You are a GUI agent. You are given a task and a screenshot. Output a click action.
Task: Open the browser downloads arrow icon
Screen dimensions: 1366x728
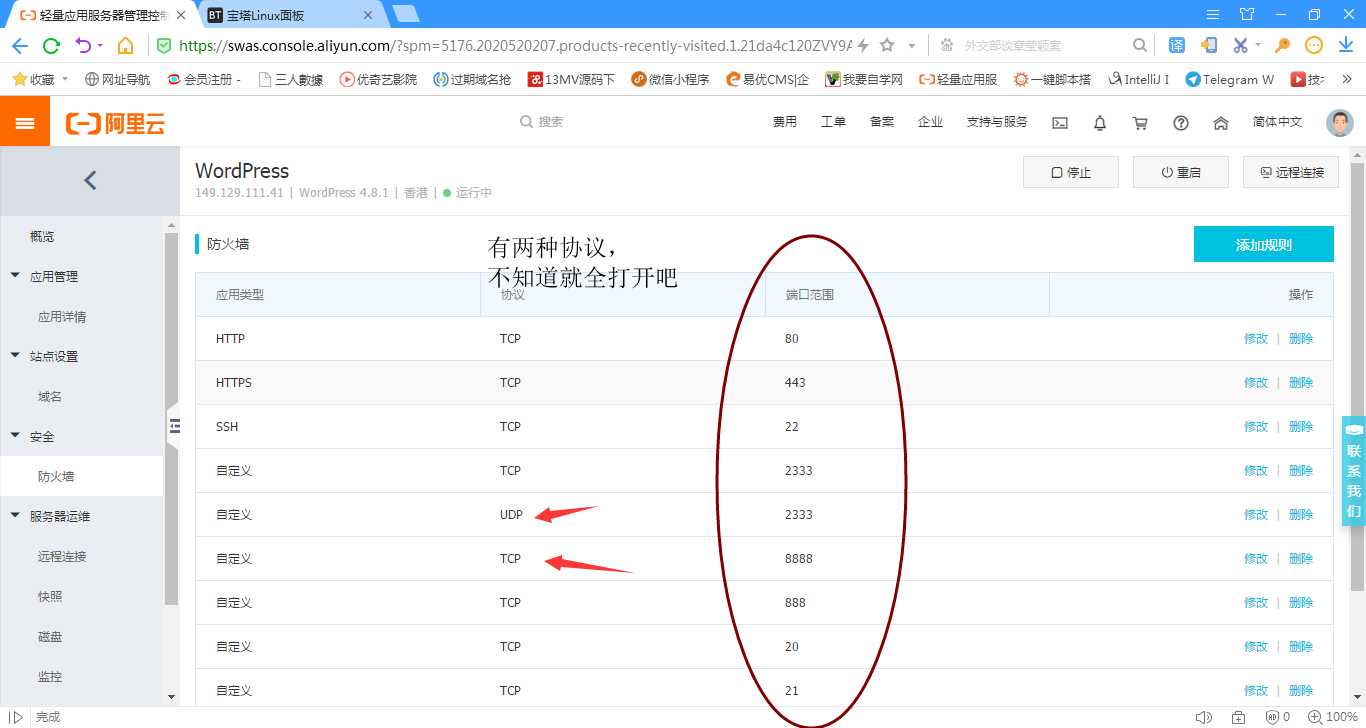click(x=1345, y=46)
